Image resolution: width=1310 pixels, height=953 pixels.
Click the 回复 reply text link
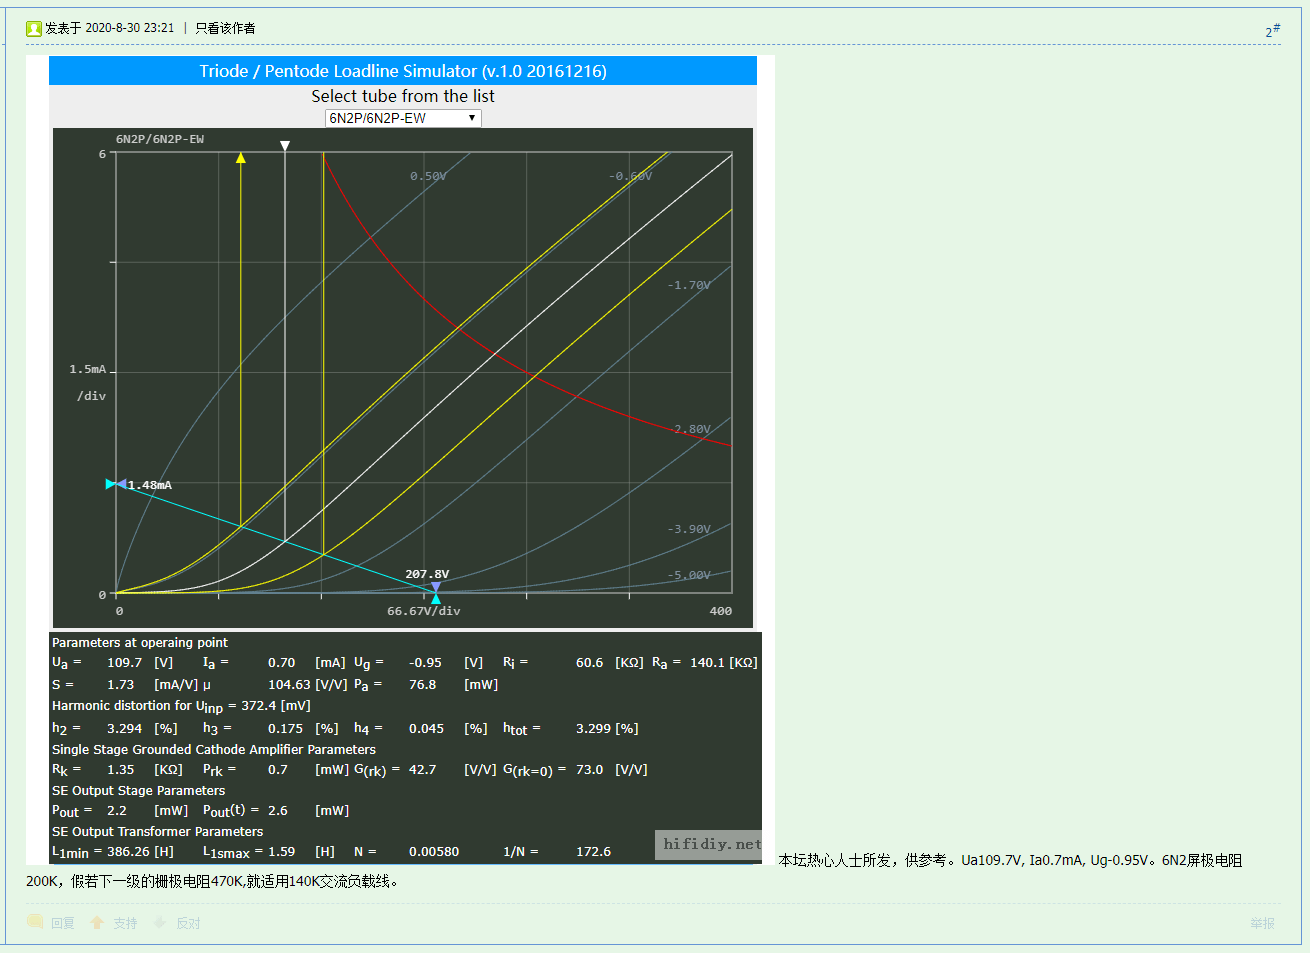[x=63, y=923]
